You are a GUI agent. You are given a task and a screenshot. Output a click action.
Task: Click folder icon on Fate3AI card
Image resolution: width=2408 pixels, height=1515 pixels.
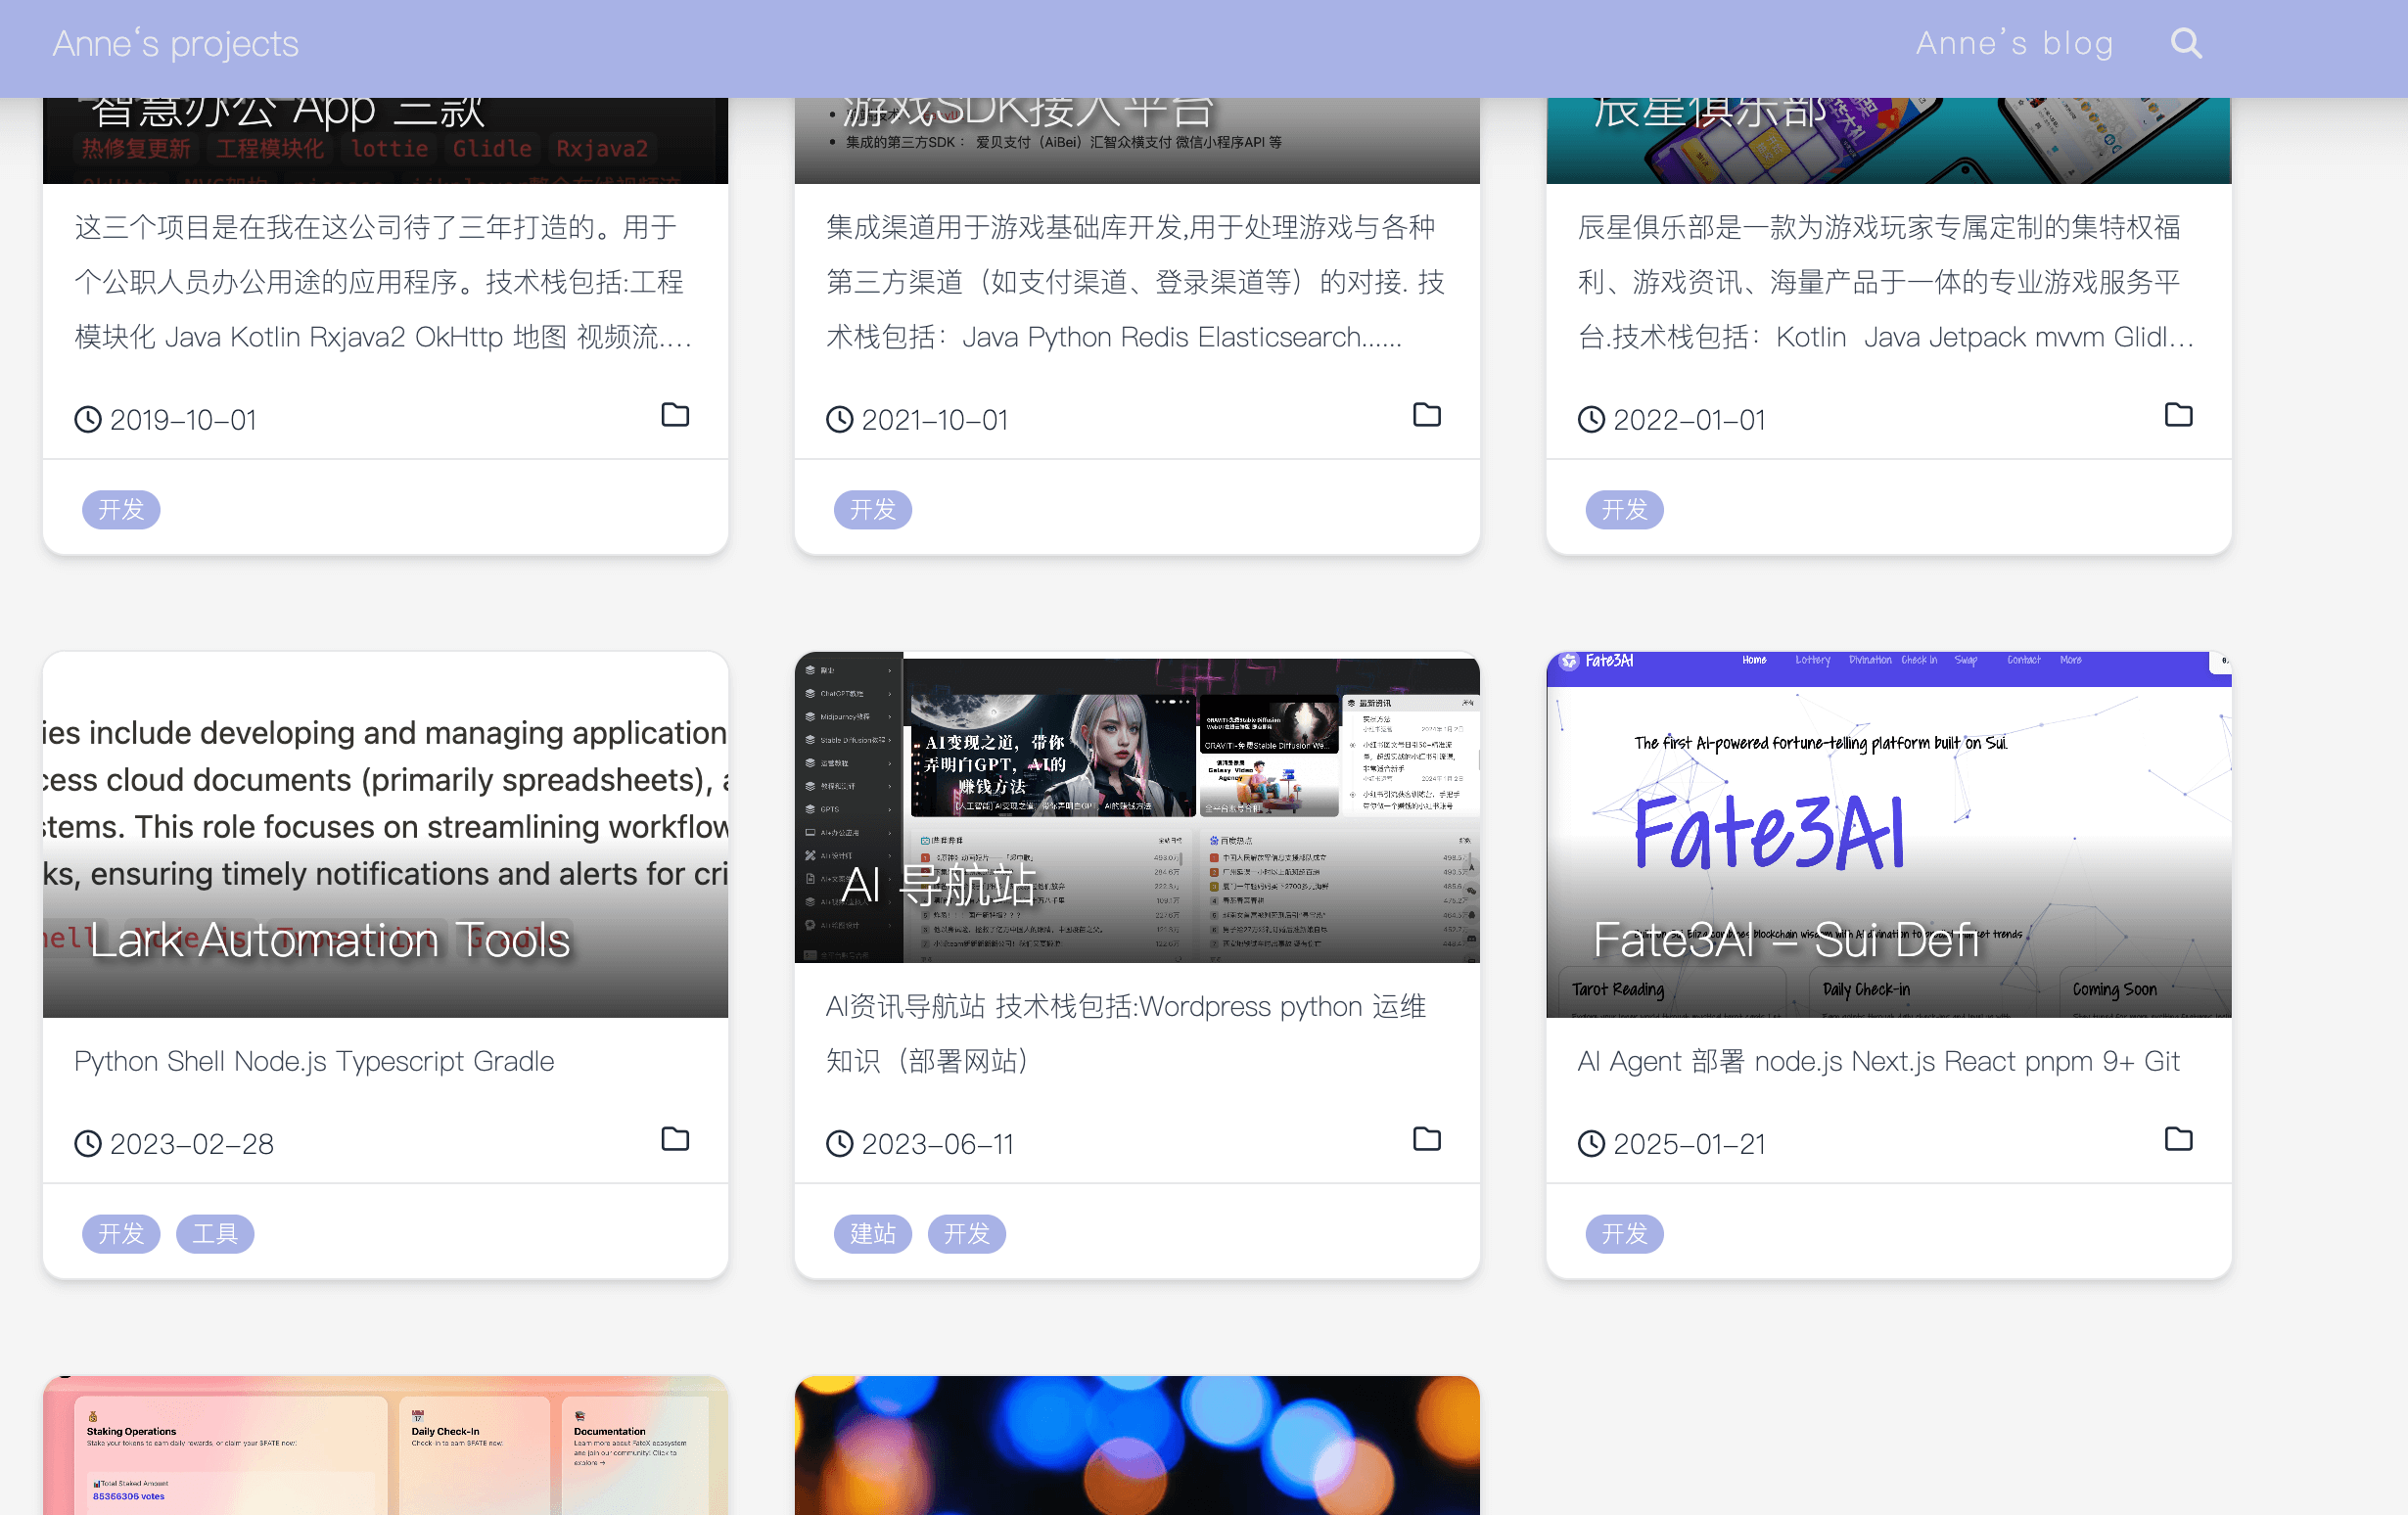(x=2178, y=1139)
